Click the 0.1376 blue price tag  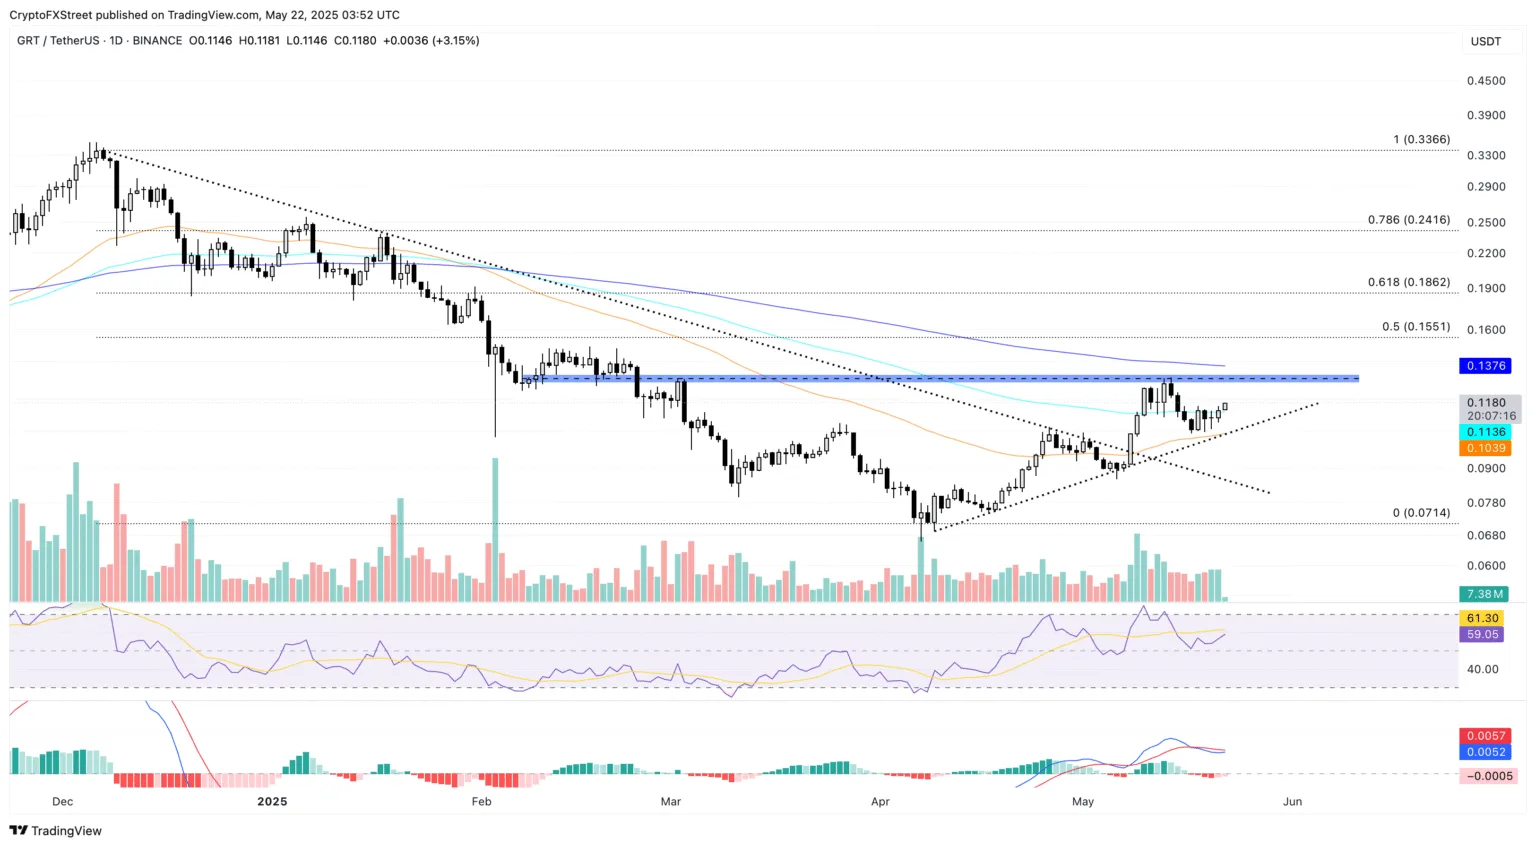pyautogui.click(x=1485, y=366)
